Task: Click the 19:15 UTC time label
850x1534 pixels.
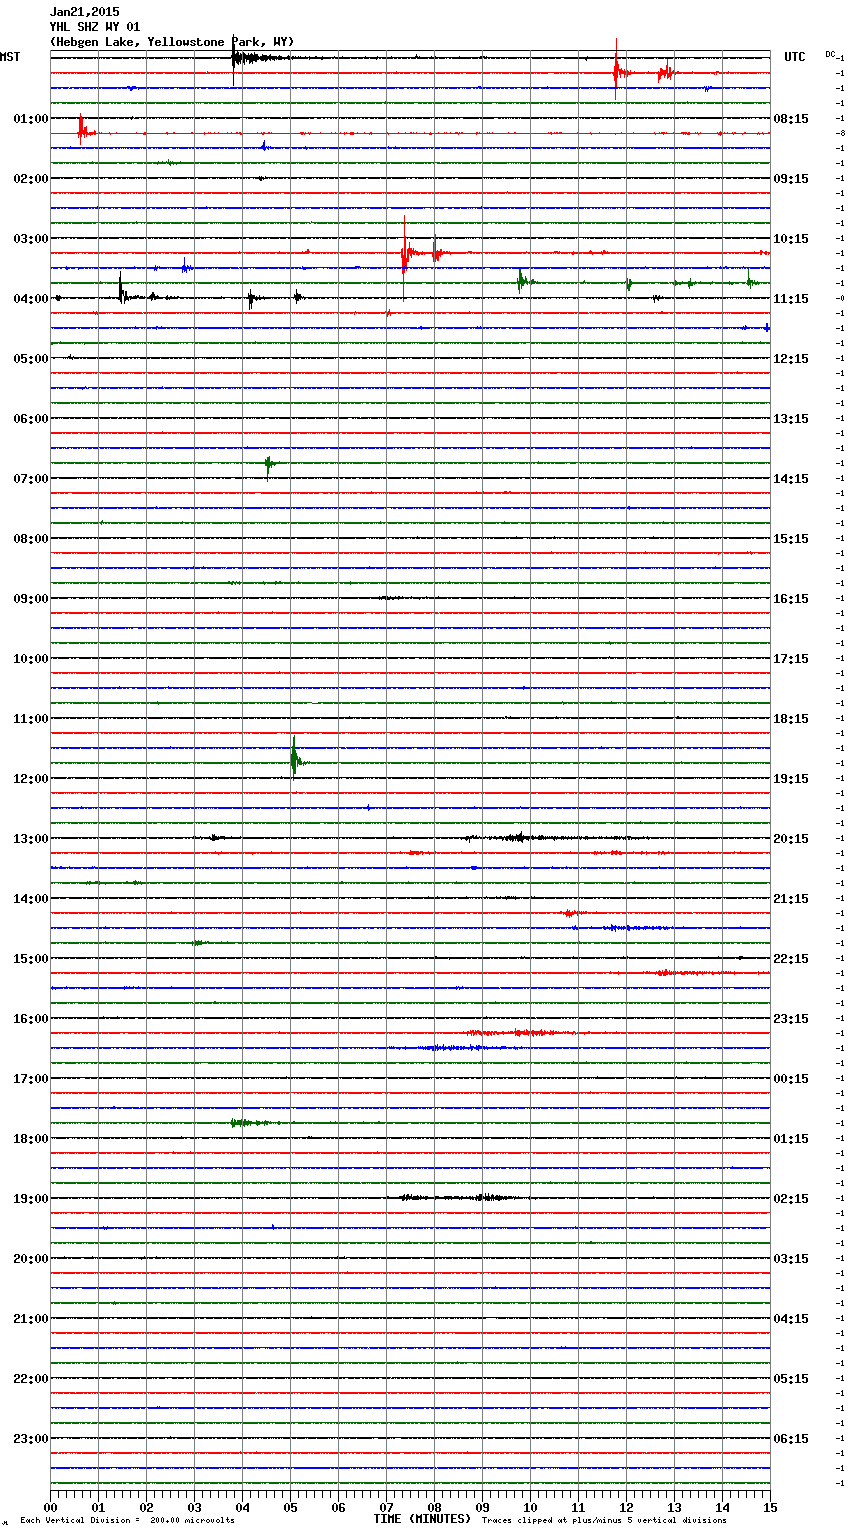Action: click(791, 779)
